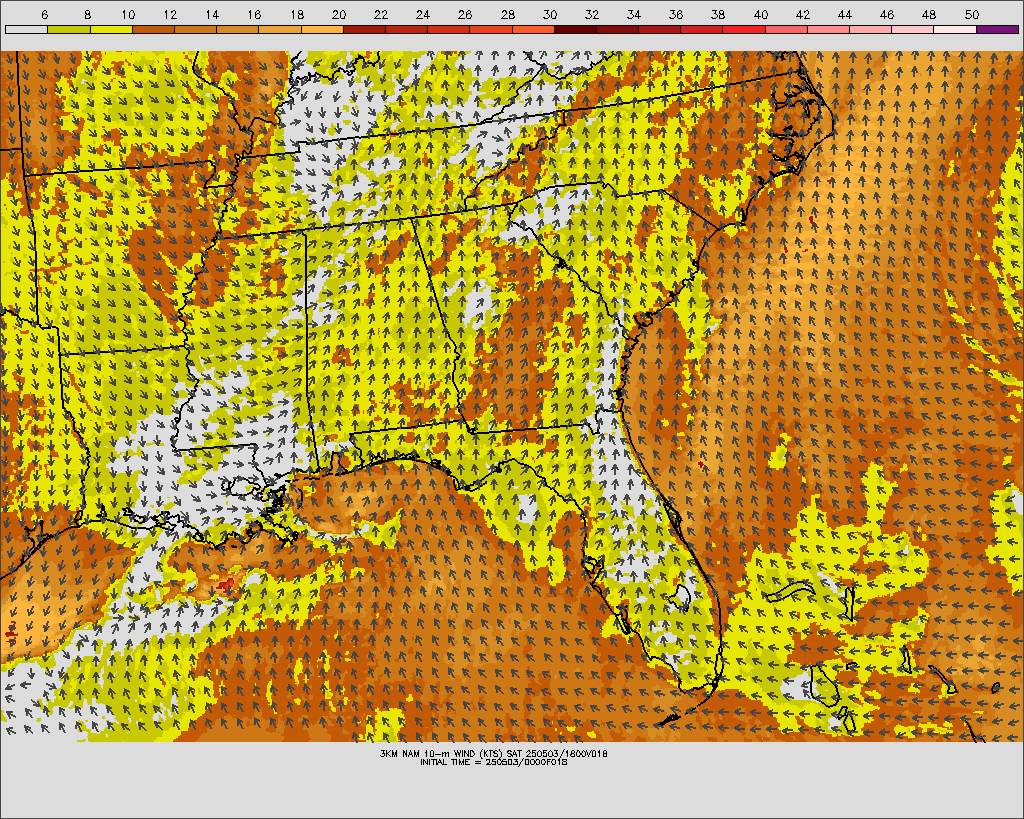Click the legend swatch between 10 and 12
Screen dimensions: 1024x819
click(153, 29)
